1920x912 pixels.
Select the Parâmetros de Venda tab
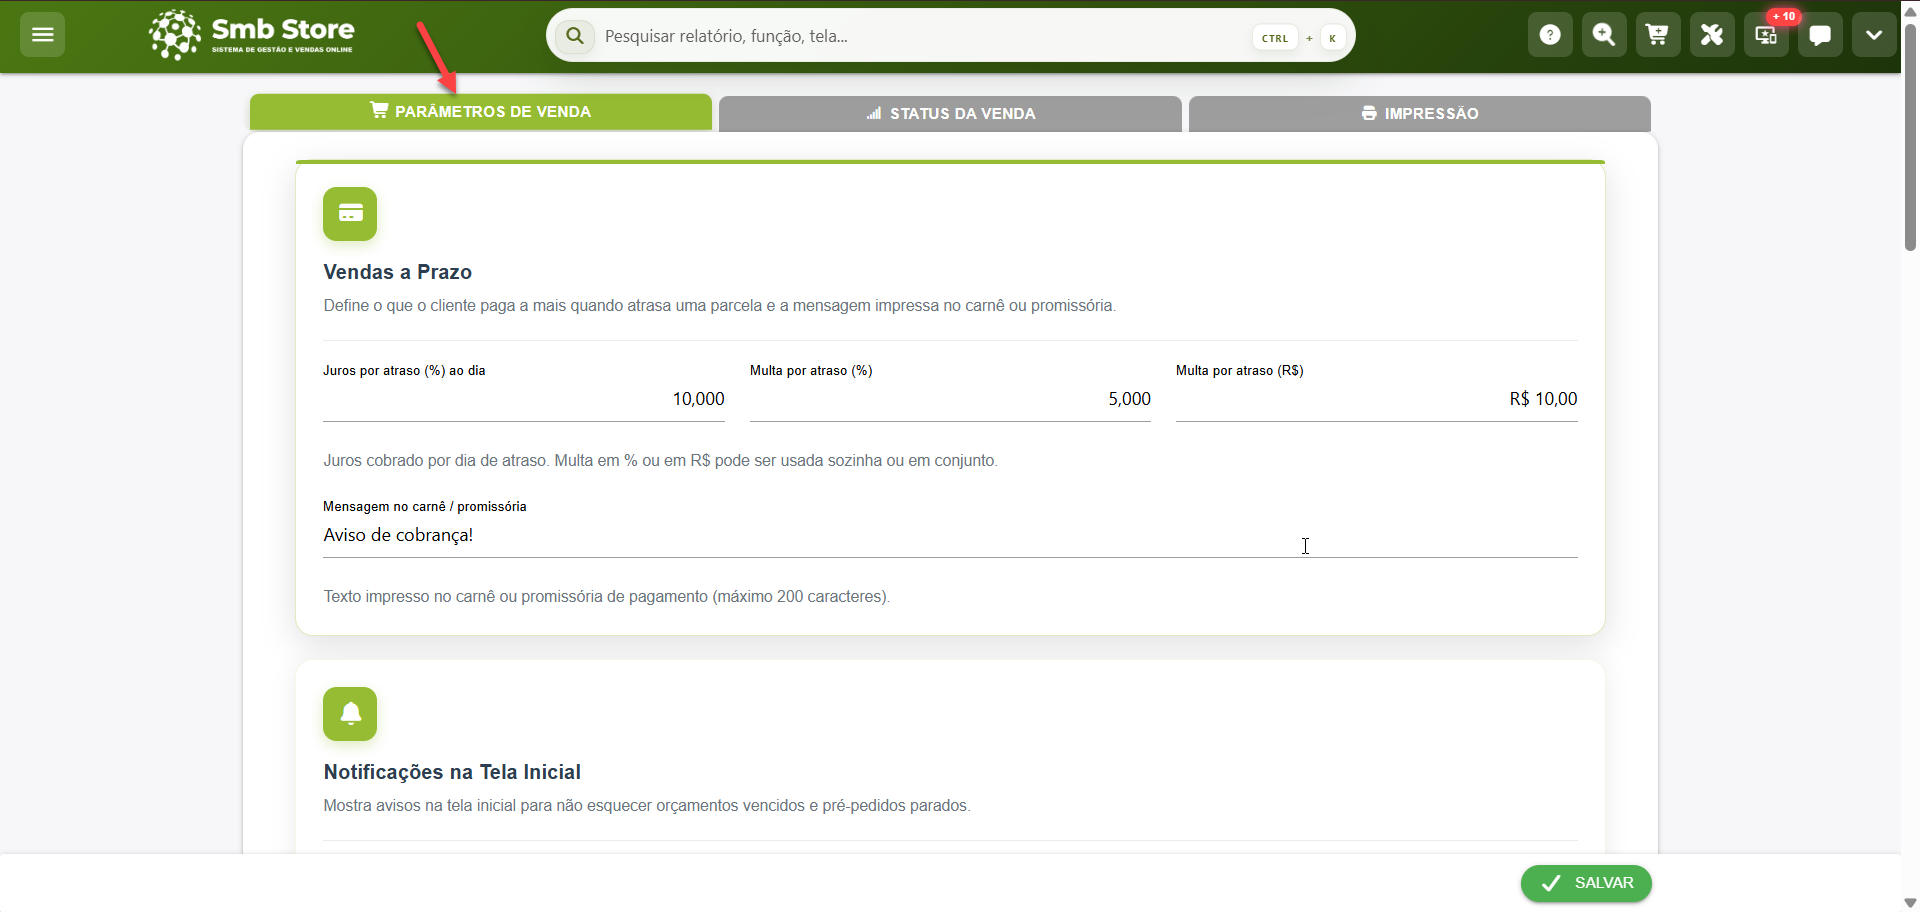481,112
